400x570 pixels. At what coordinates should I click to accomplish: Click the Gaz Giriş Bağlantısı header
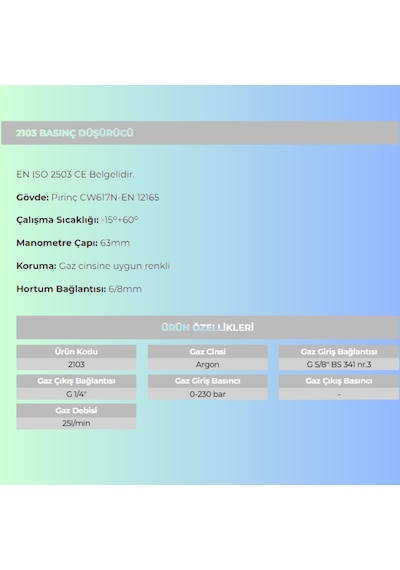click(339, 352)
